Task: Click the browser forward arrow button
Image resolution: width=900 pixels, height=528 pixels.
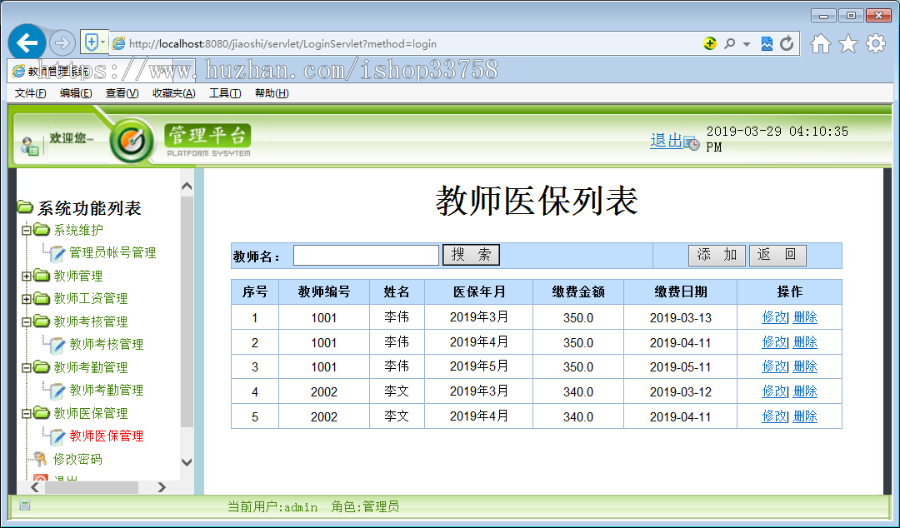Action: [x=62, y=43]
